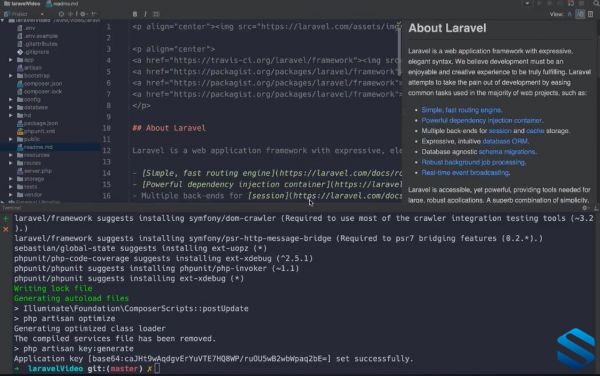Screen dimensions: 600x376
Task: Open 'Simple, fast routing engine' preview link
Action: click(x=461, y=110)
